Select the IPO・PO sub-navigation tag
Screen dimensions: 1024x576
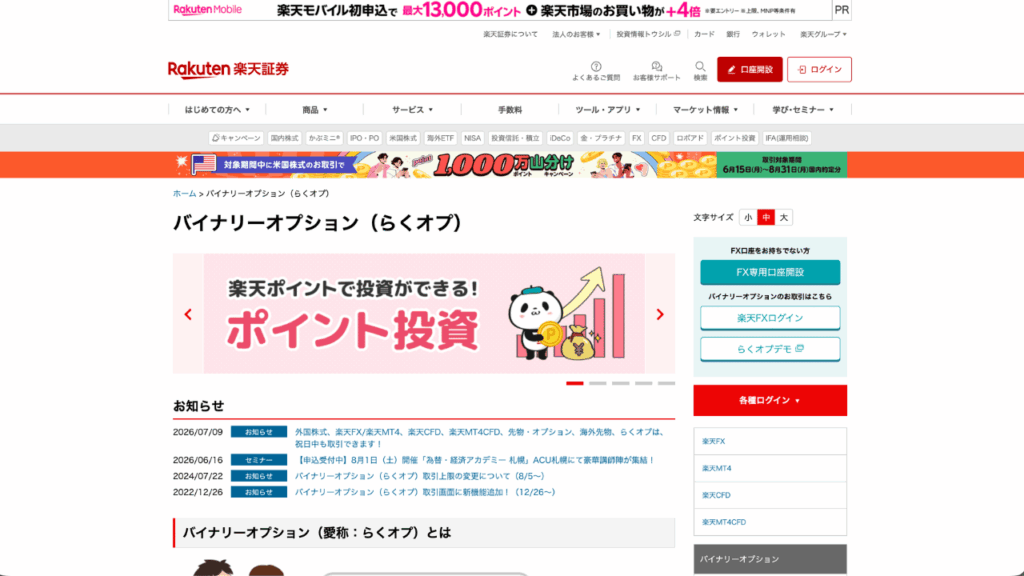click(x=364, y=138)
